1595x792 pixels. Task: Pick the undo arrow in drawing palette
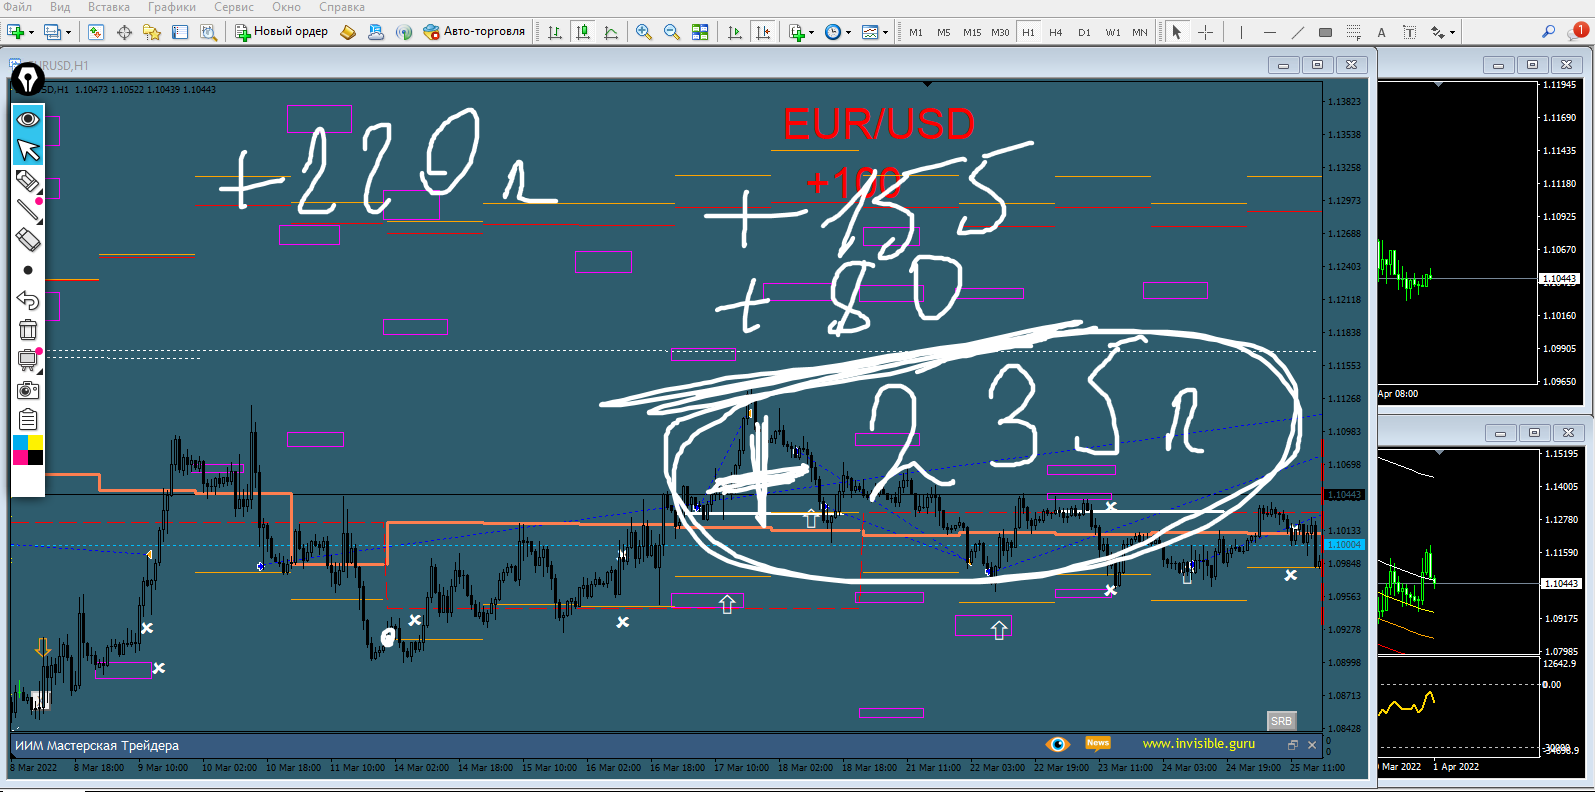coord(28,299)
